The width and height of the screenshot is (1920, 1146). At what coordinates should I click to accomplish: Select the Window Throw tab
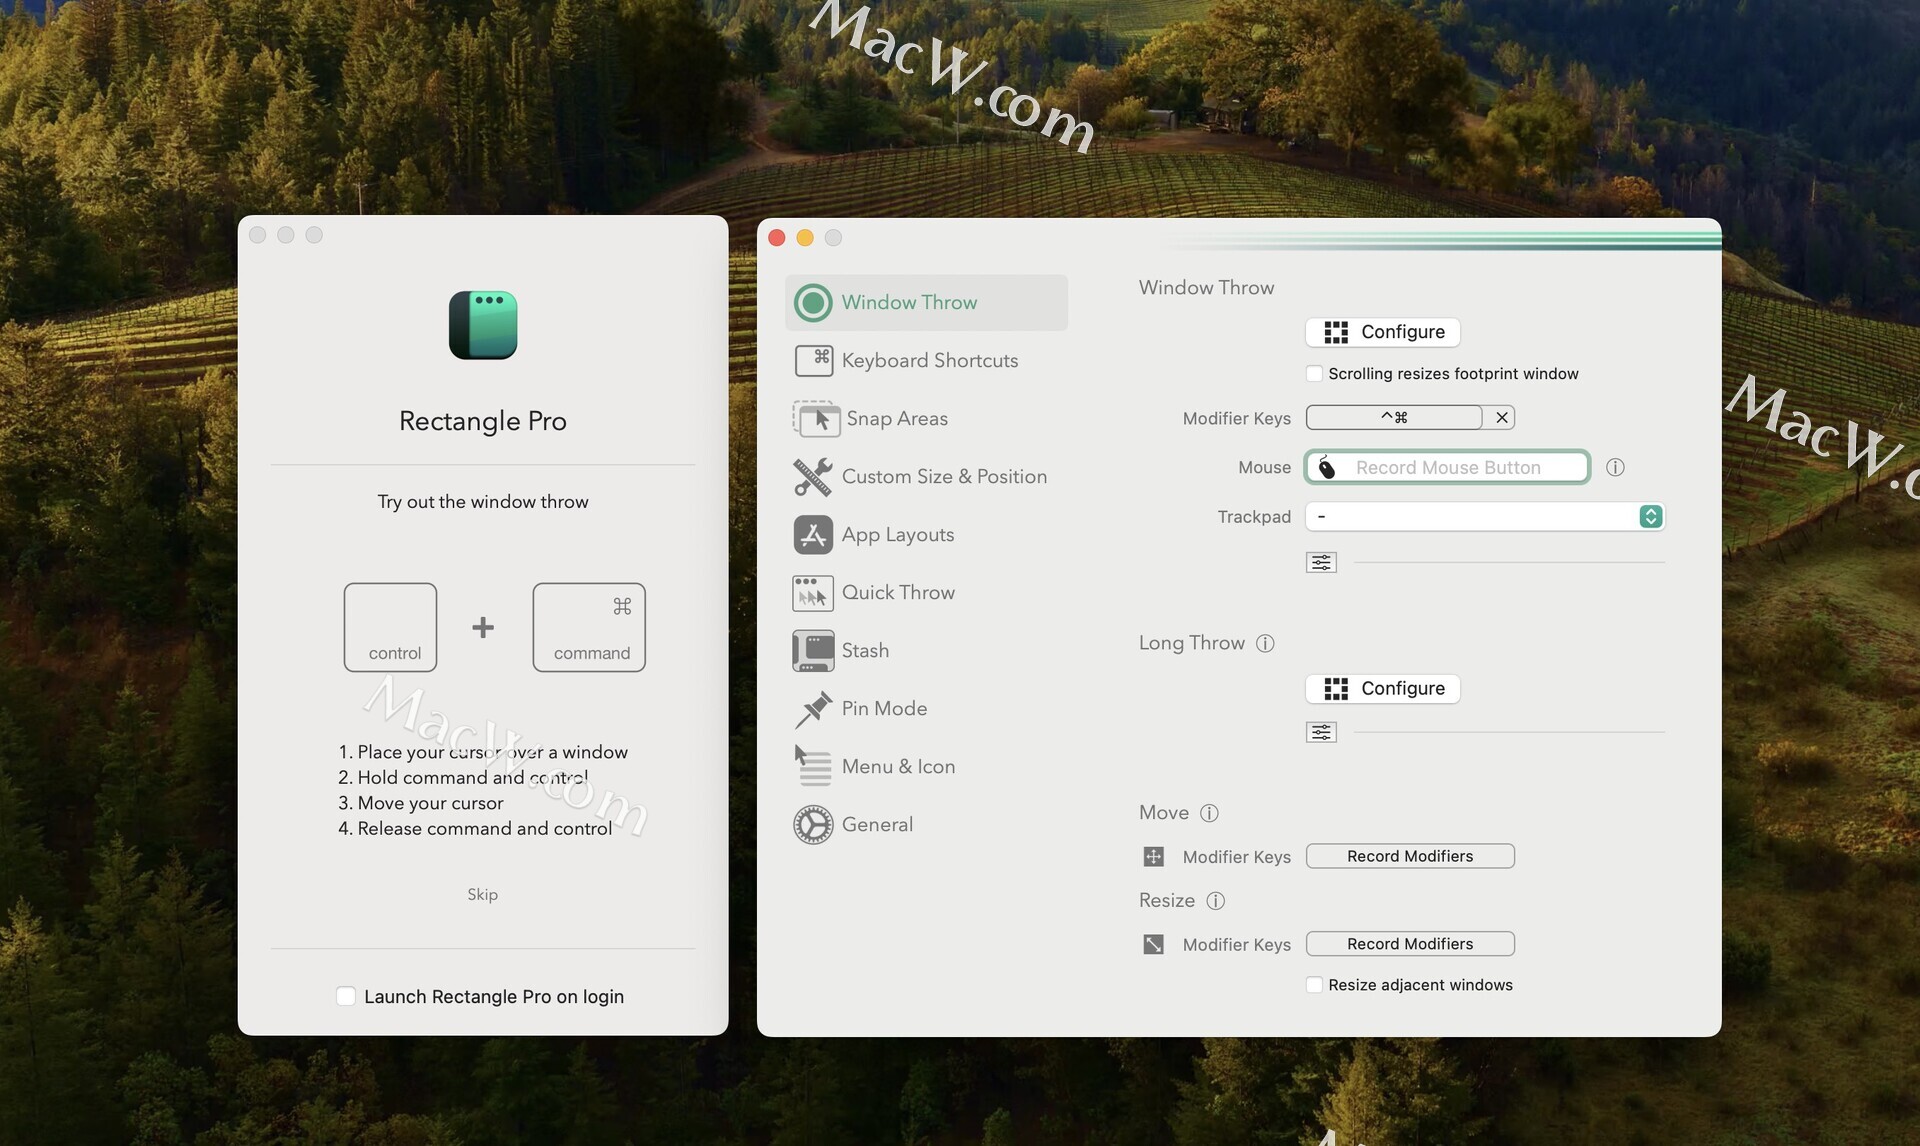pyautogui.click(x=926, y=303)
